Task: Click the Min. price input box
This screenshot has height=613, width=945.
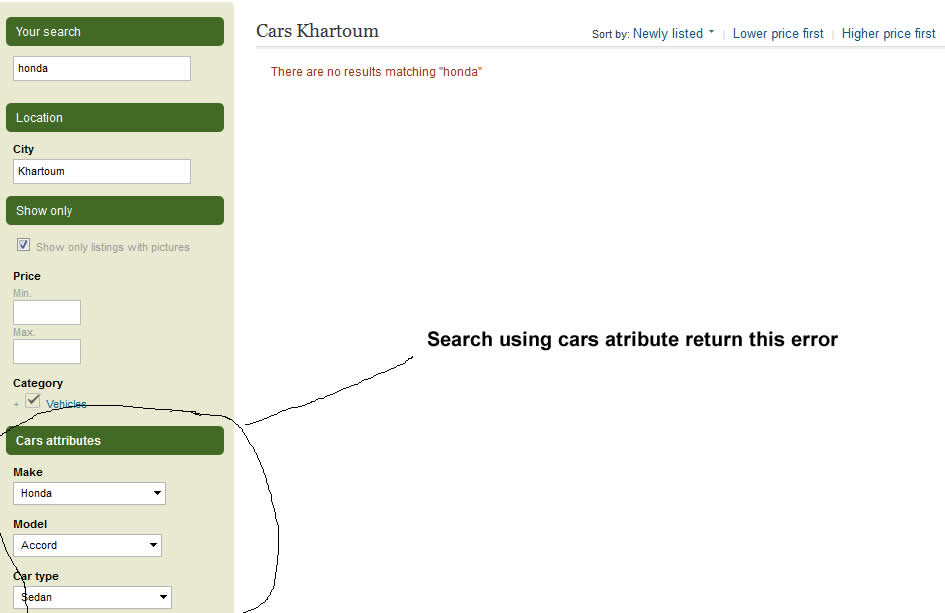Action: point(47,313)
